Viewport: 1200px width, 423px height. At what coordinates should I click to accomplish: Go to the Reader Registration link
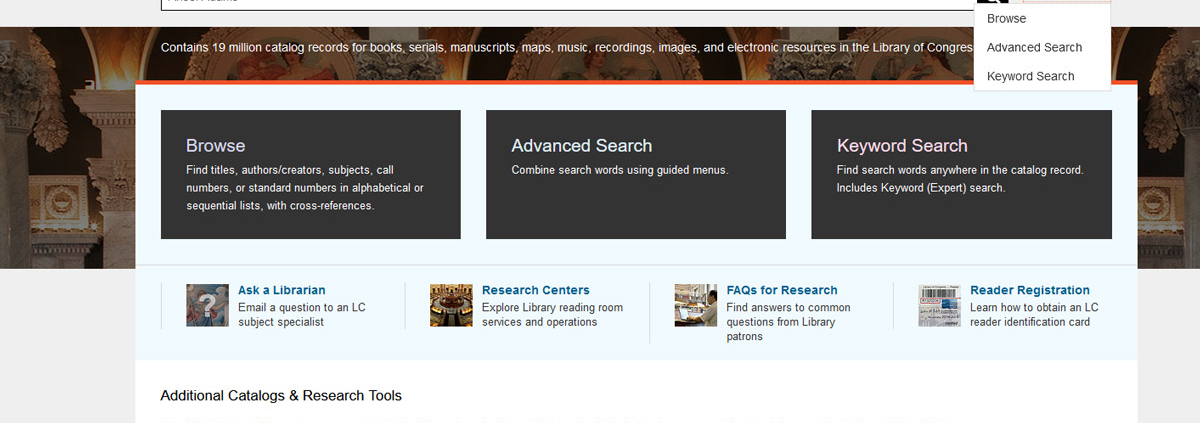pos(1030,290)
